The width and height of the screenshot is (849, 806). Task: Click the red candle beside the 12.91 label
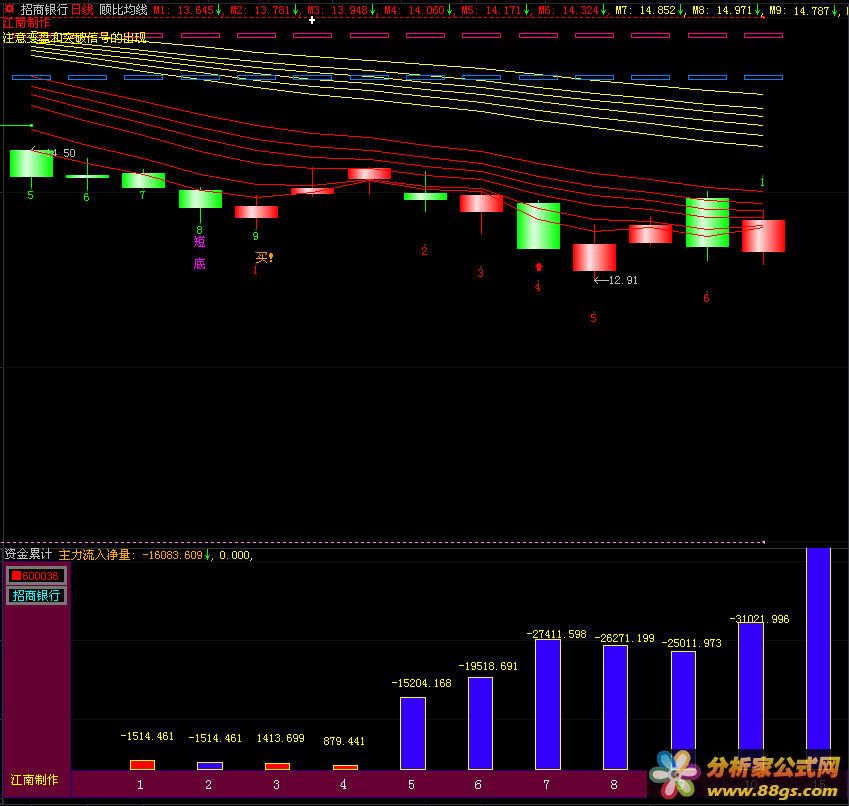(x=594, y=257)
